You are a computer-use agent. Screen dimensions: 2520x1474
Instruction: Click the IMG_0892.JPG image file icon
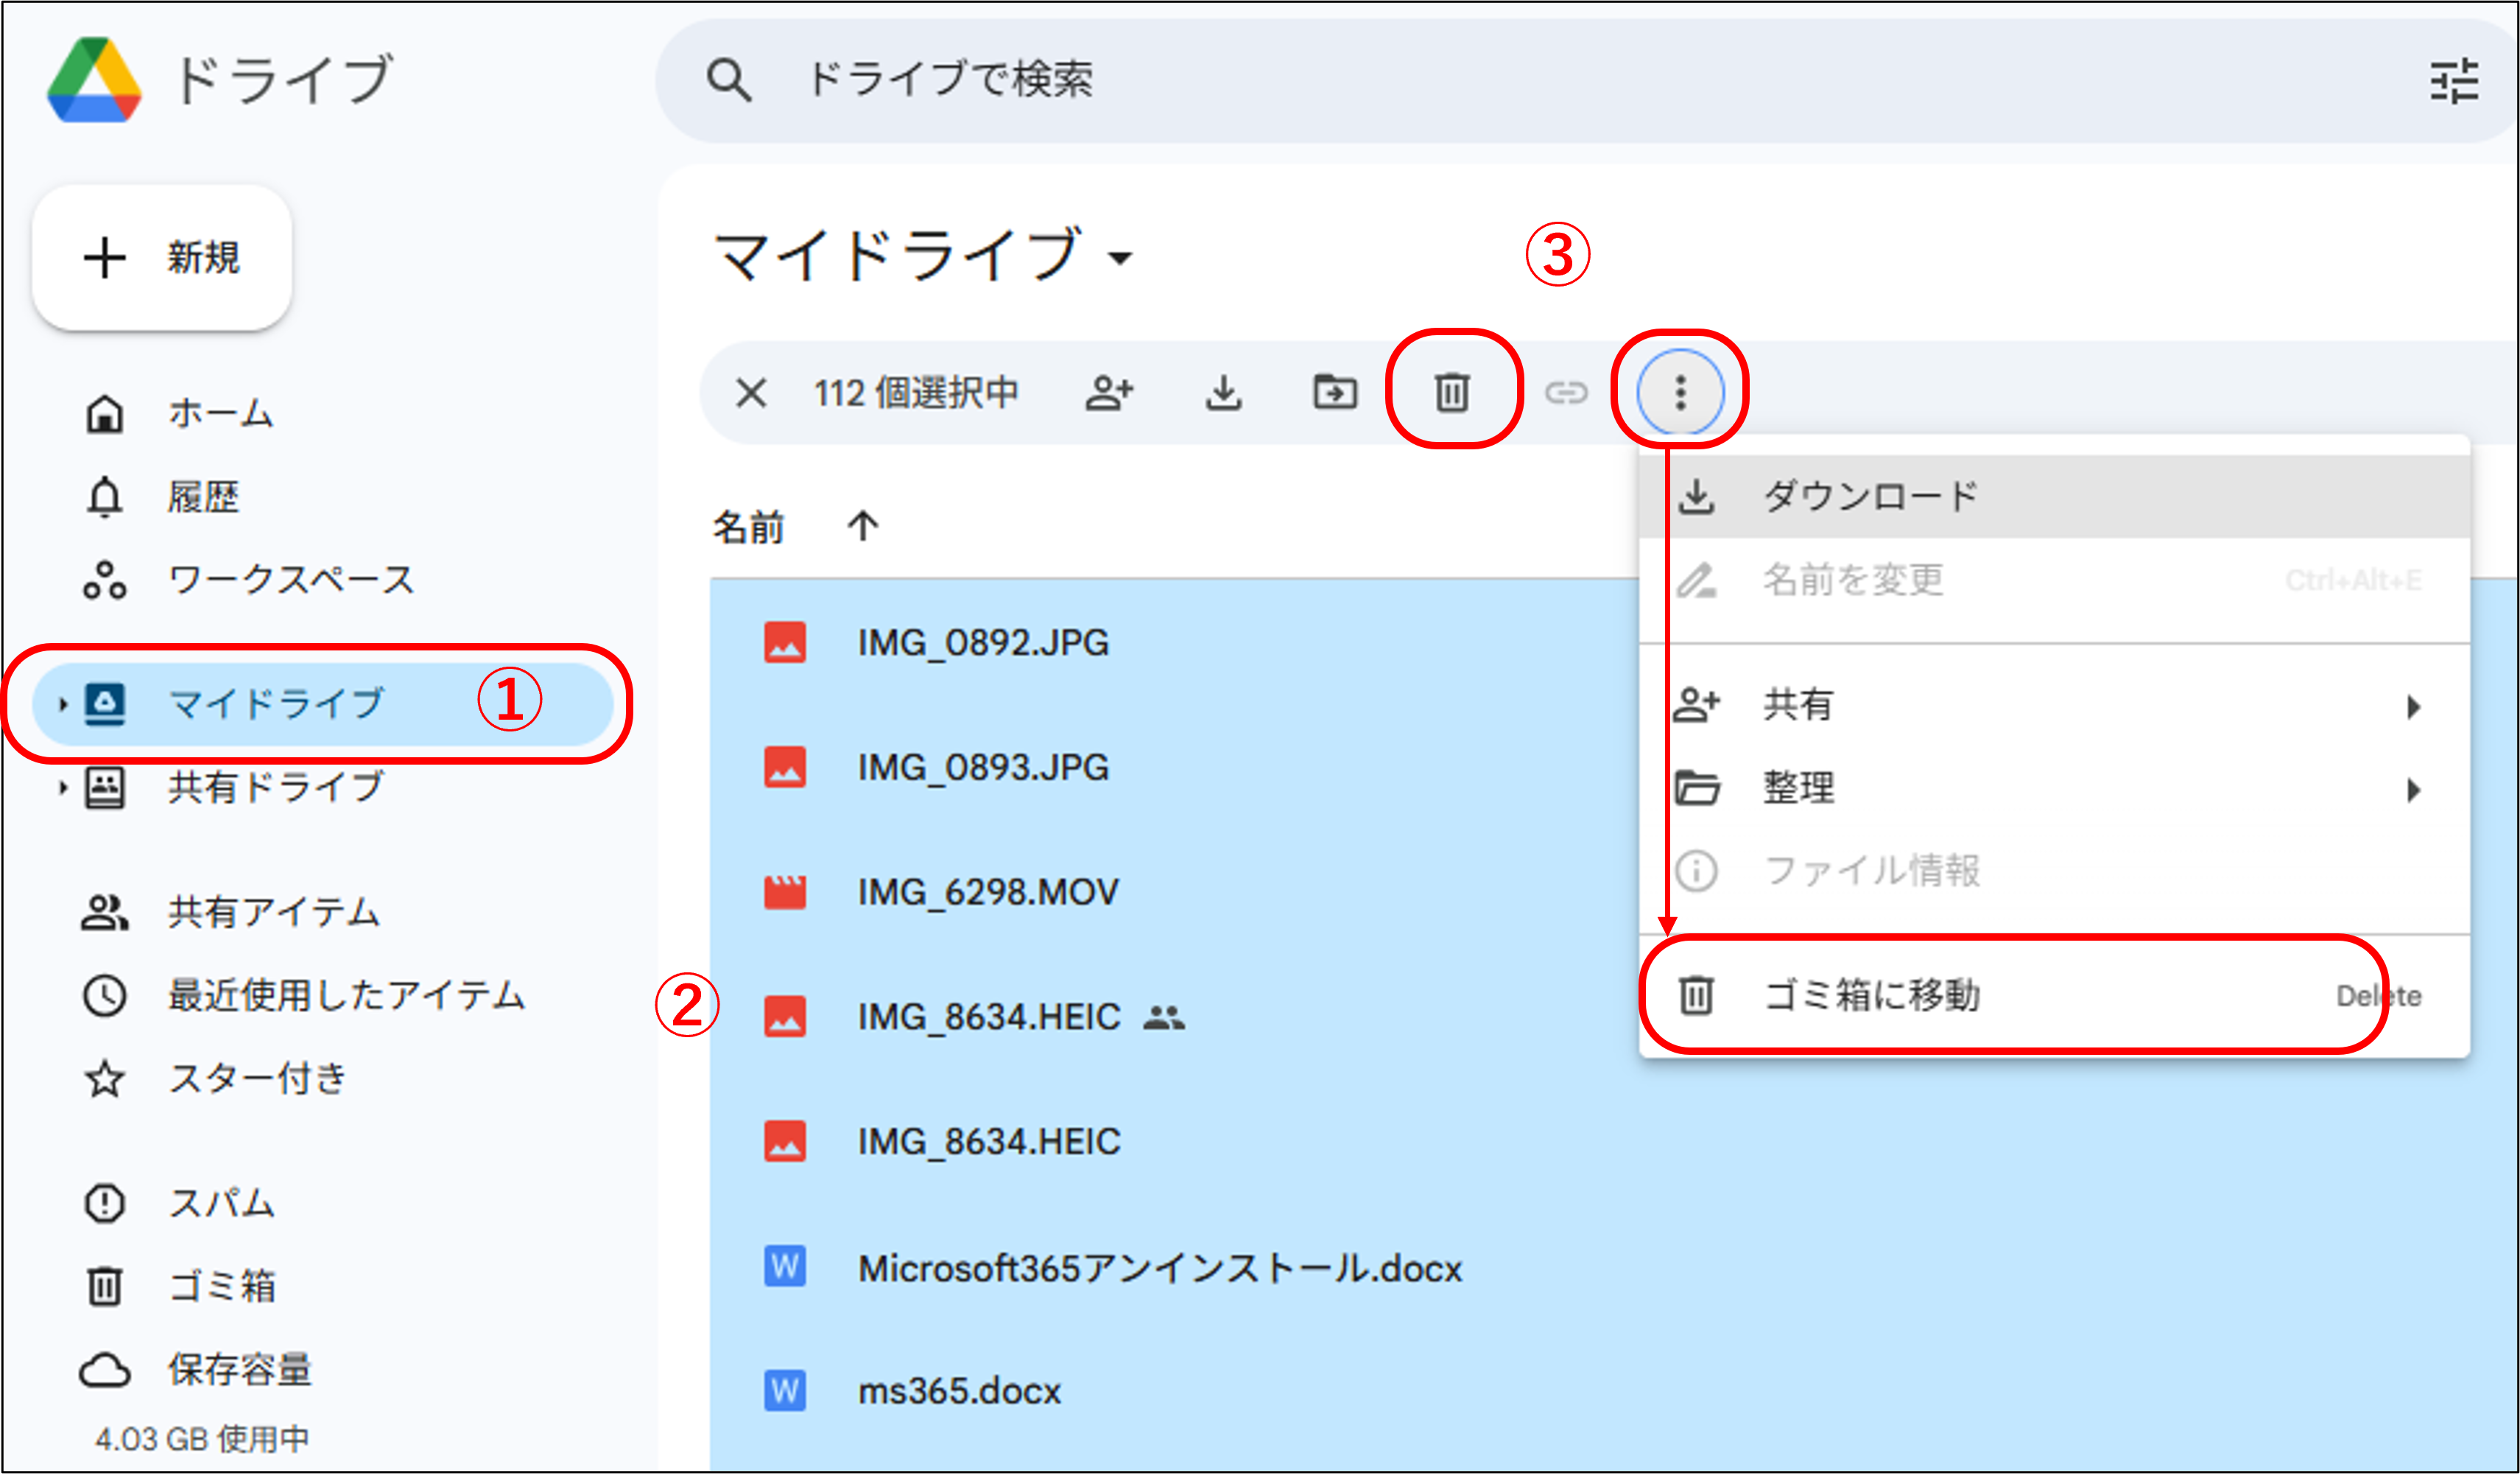[x=785, y=643]
